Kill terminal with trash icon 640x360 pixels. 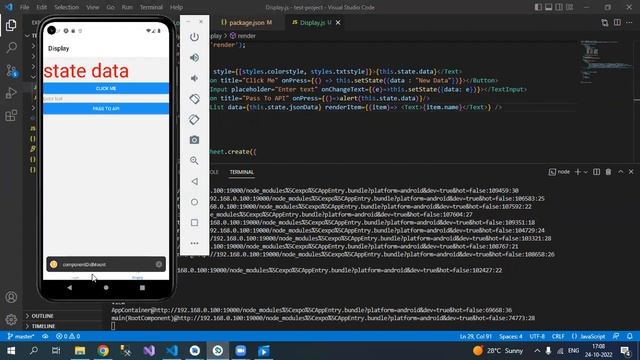pos(609,172)
